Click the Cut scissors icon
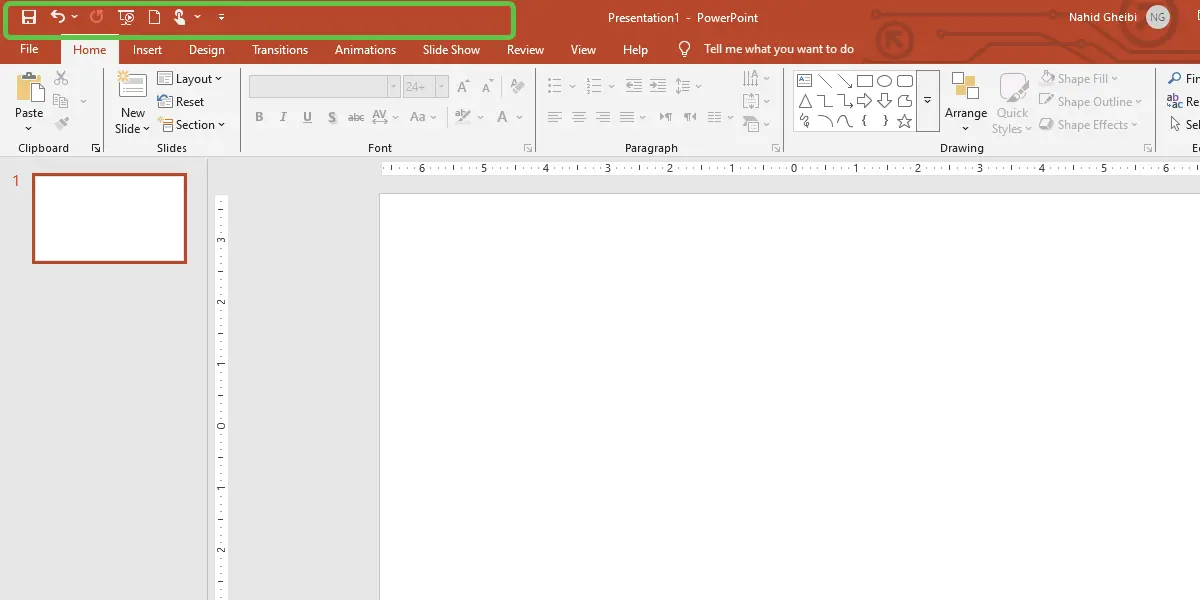Viewport: 1200px width, 600px height. click(x=61, y=78)
